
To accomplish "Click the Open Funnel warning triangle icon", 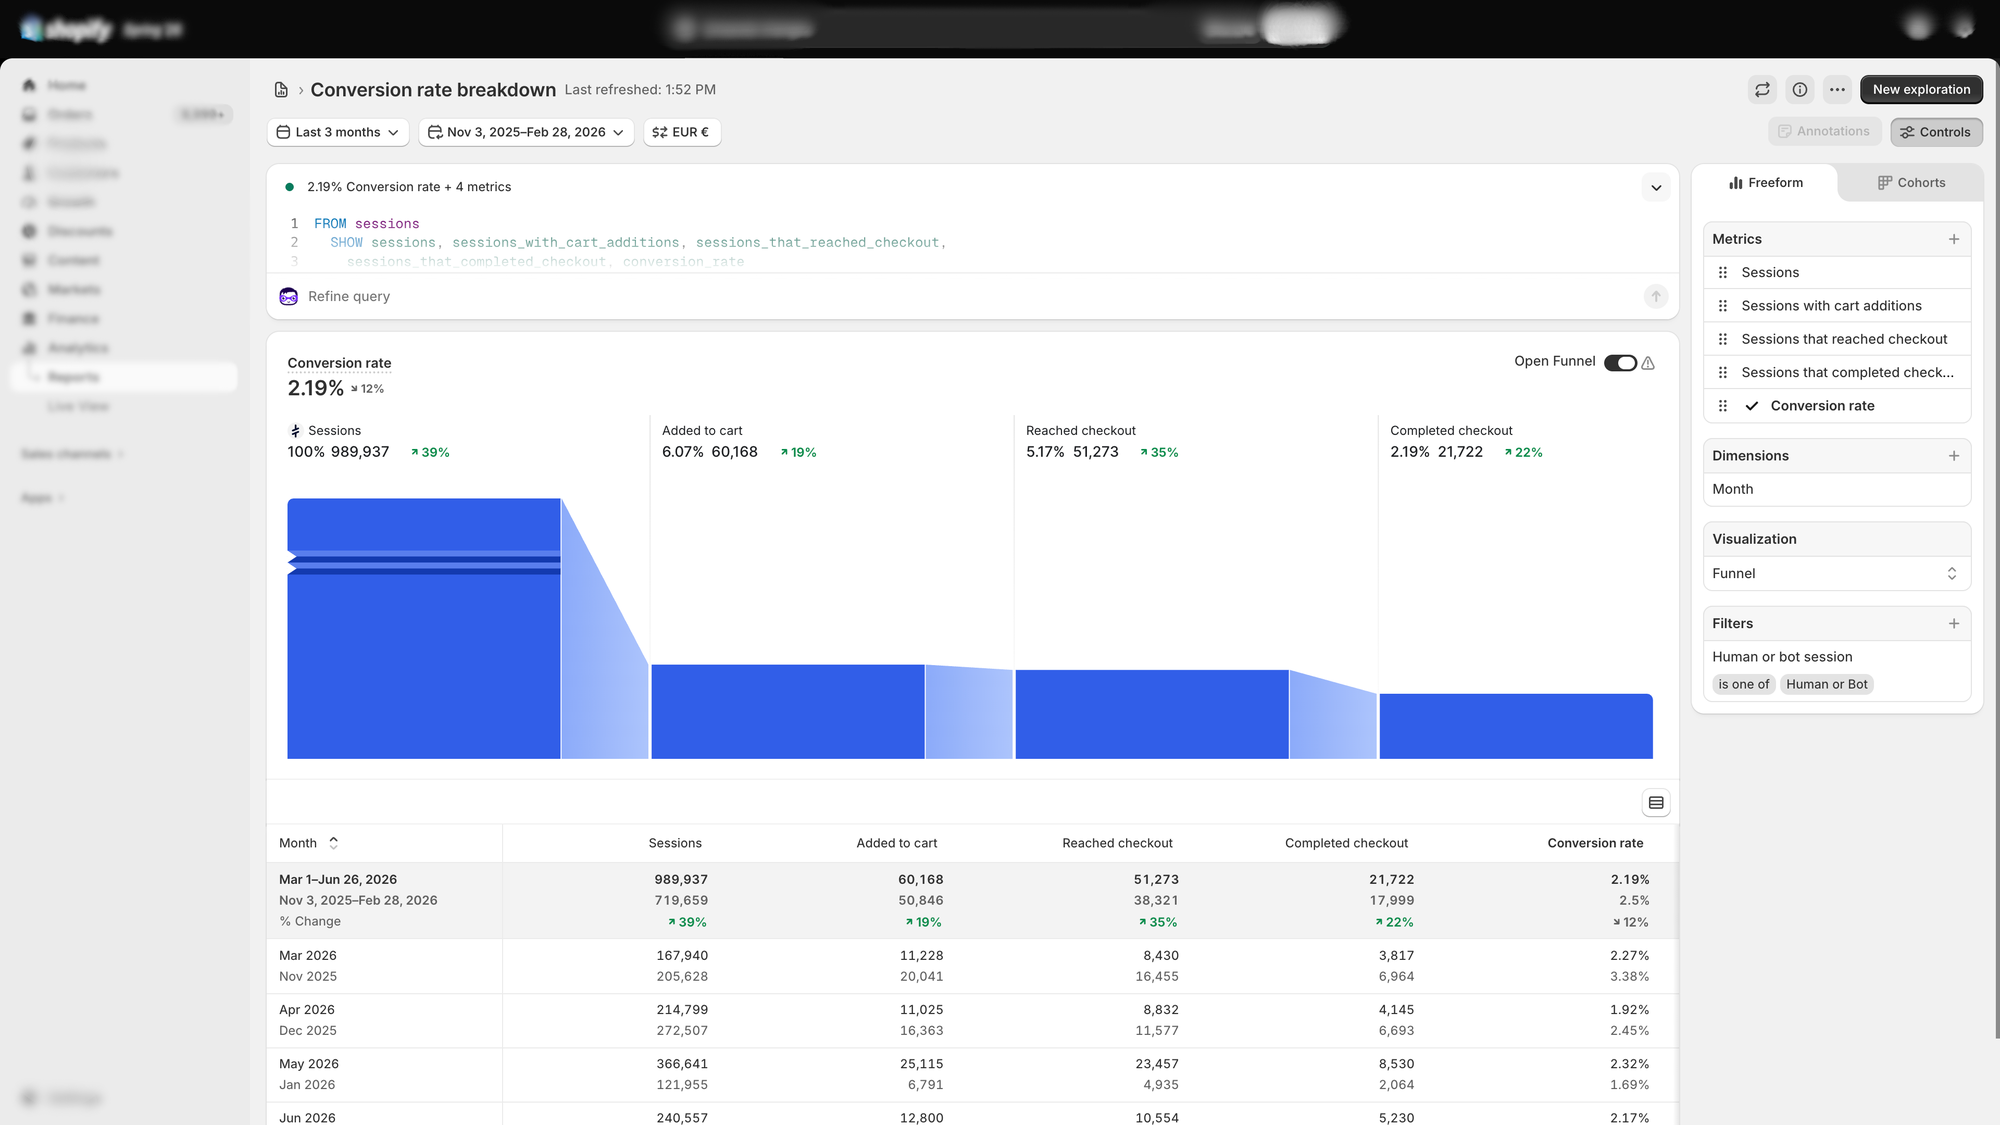I will 1648,363.
